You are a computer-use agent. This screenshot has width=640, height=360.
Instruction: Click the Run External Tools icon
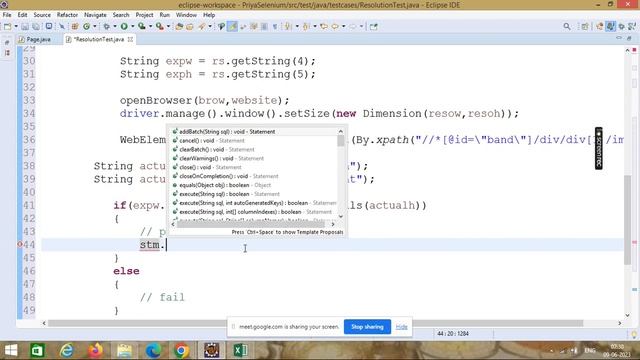click(x=160, y=27)
